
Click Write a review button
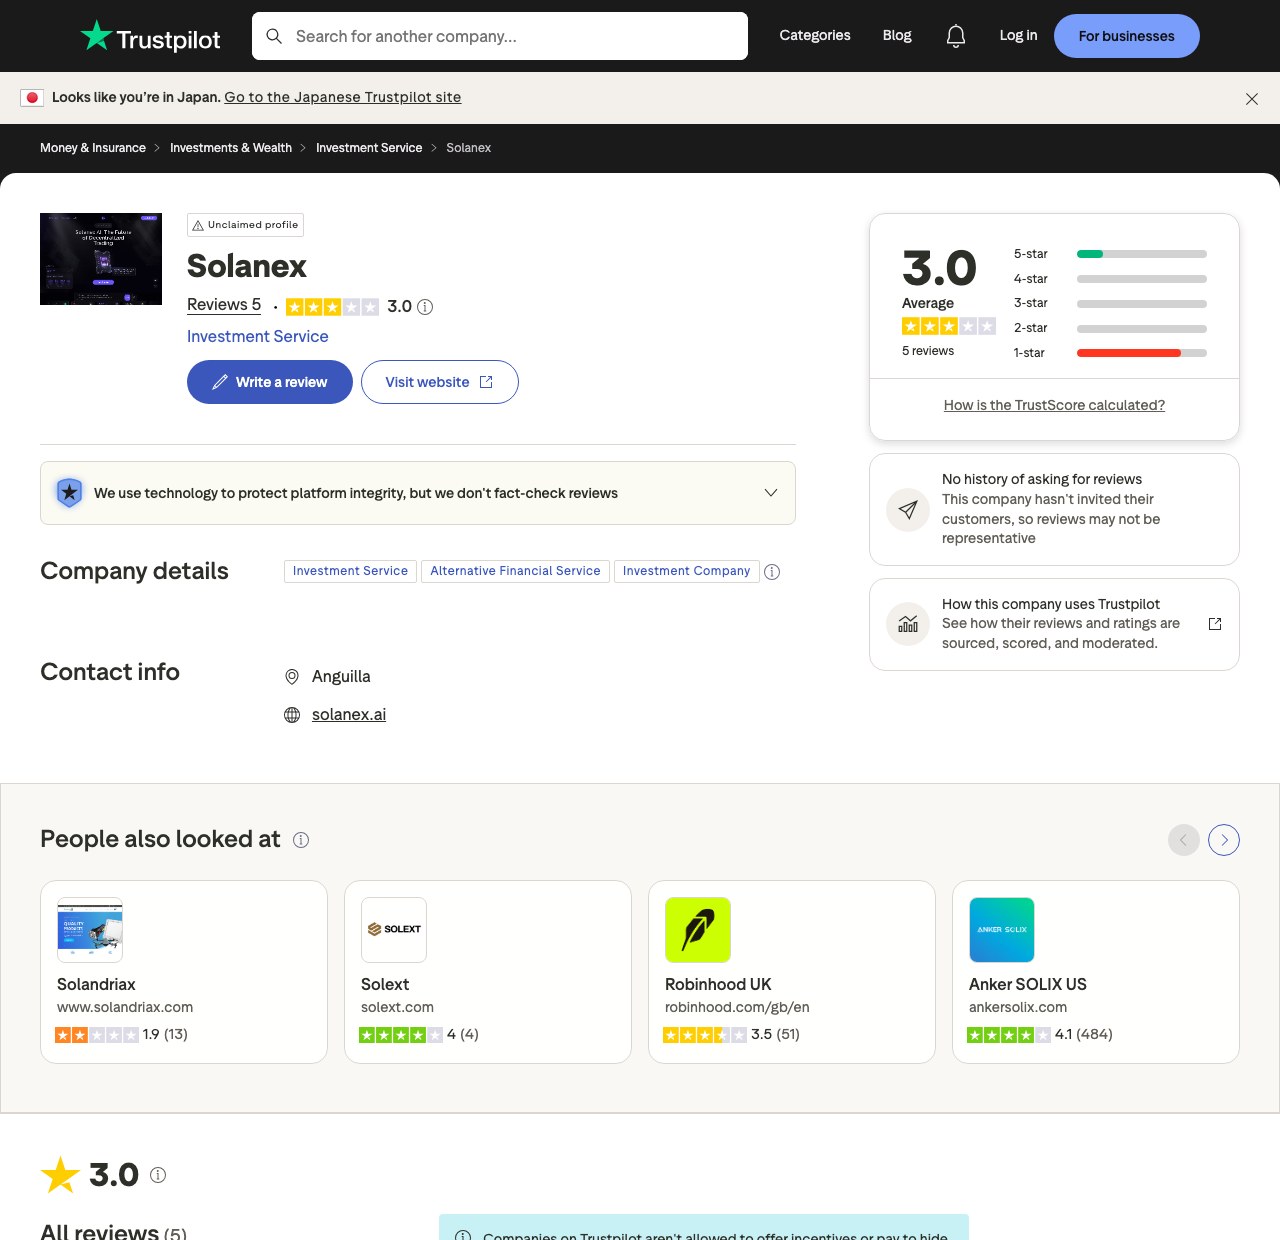[x=270, y=382]
